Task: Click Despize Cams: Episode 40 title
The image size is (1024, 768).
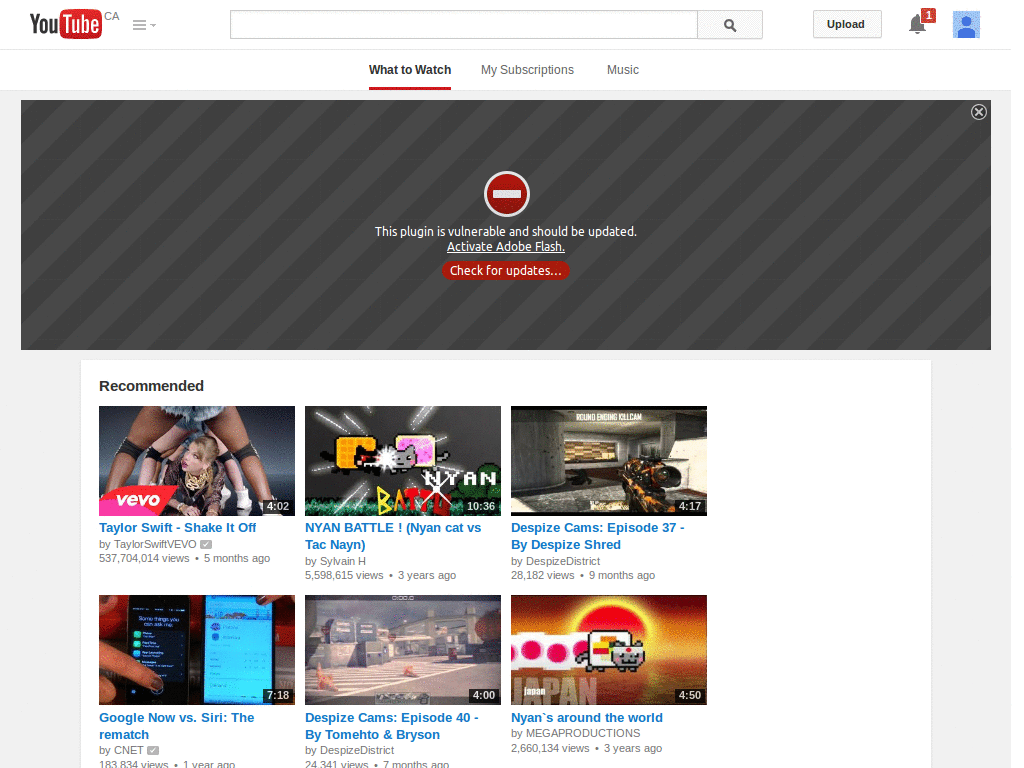Action: point(392,726)
